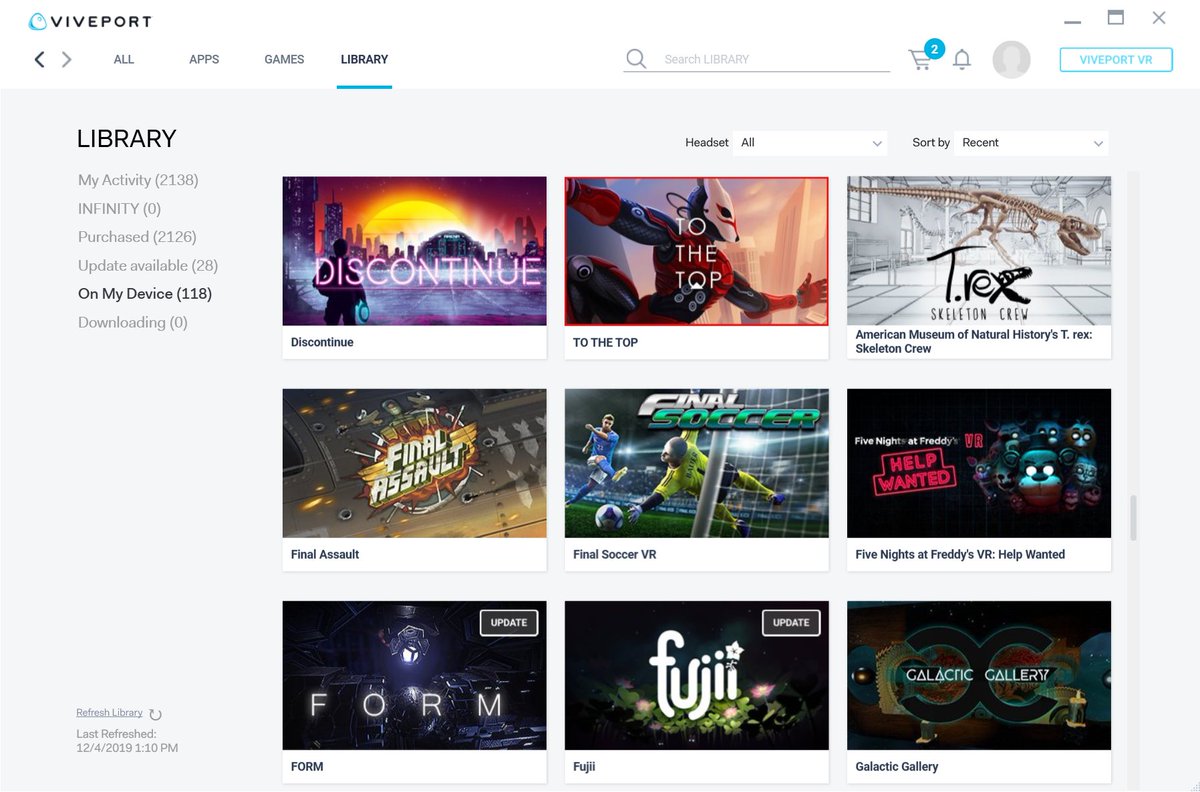Select the LIBRARY tab
Image resolution: width=1200 pixels, height=792 pixels.
click(x=364, y=59)
